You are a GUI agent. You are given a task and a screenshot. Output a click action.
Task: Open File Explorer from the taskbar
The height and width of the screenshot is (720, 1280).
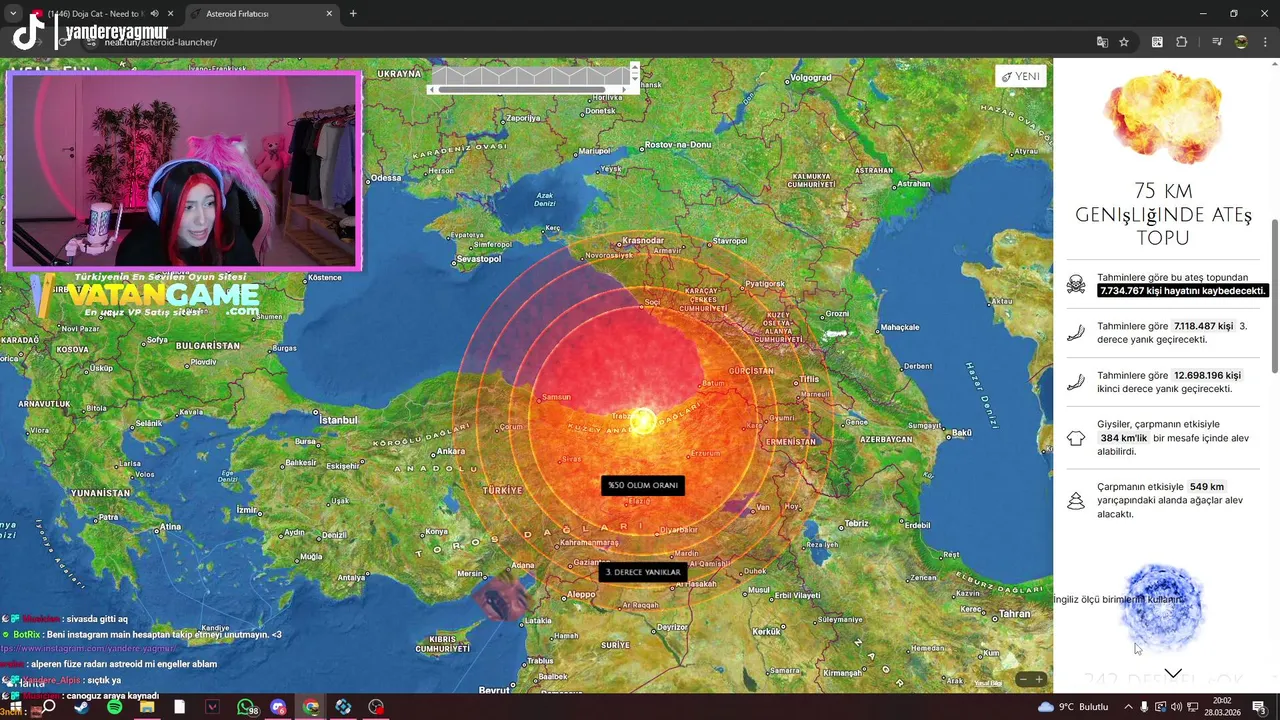pos(147,707)
